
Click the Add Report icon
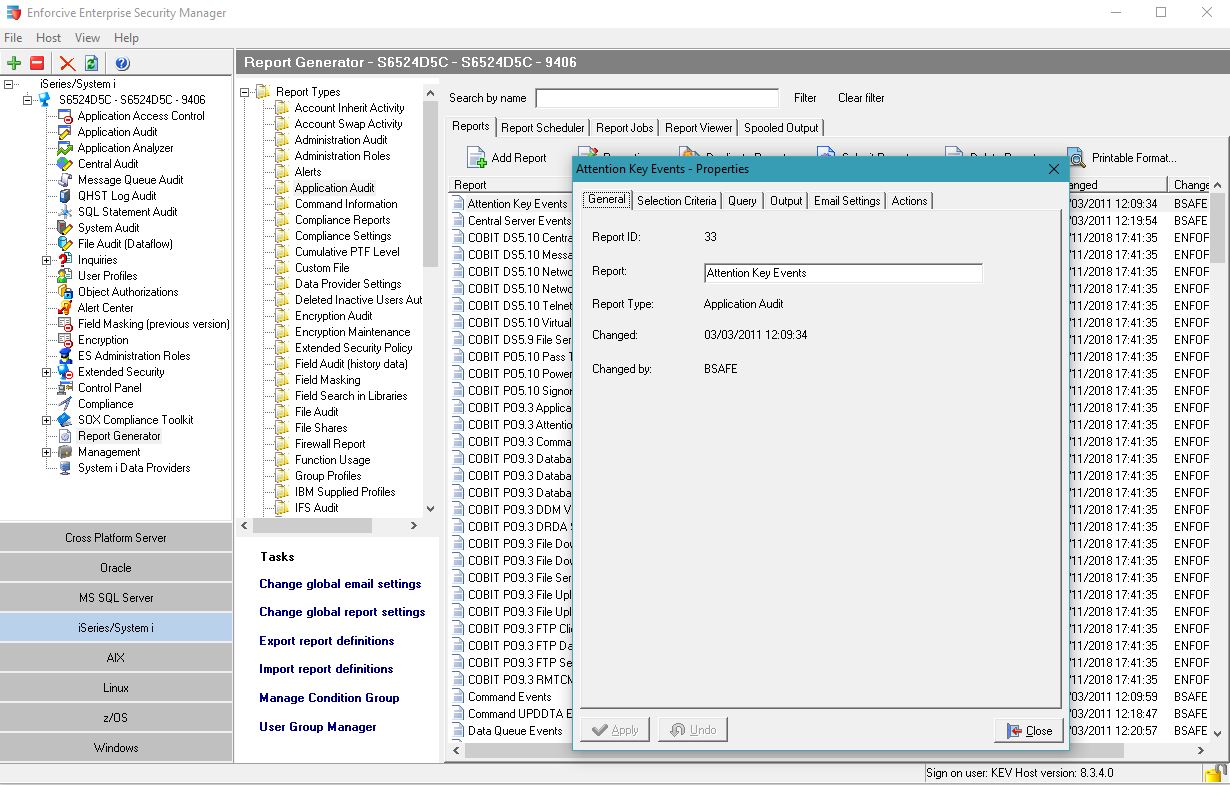[x=476, y=158]
